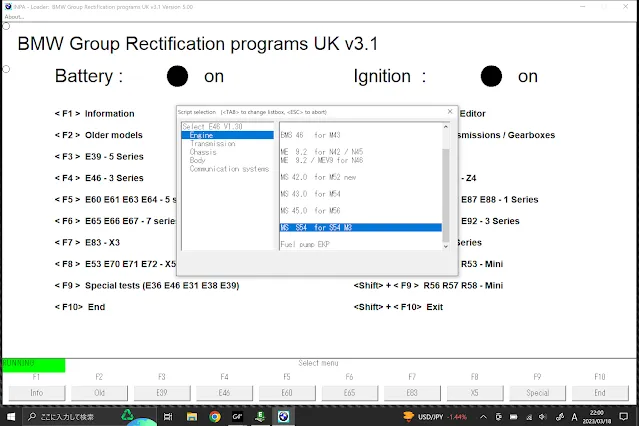
Task: Close the Script selection dialog
Action: pyautogui.click(x=450, y=111)
